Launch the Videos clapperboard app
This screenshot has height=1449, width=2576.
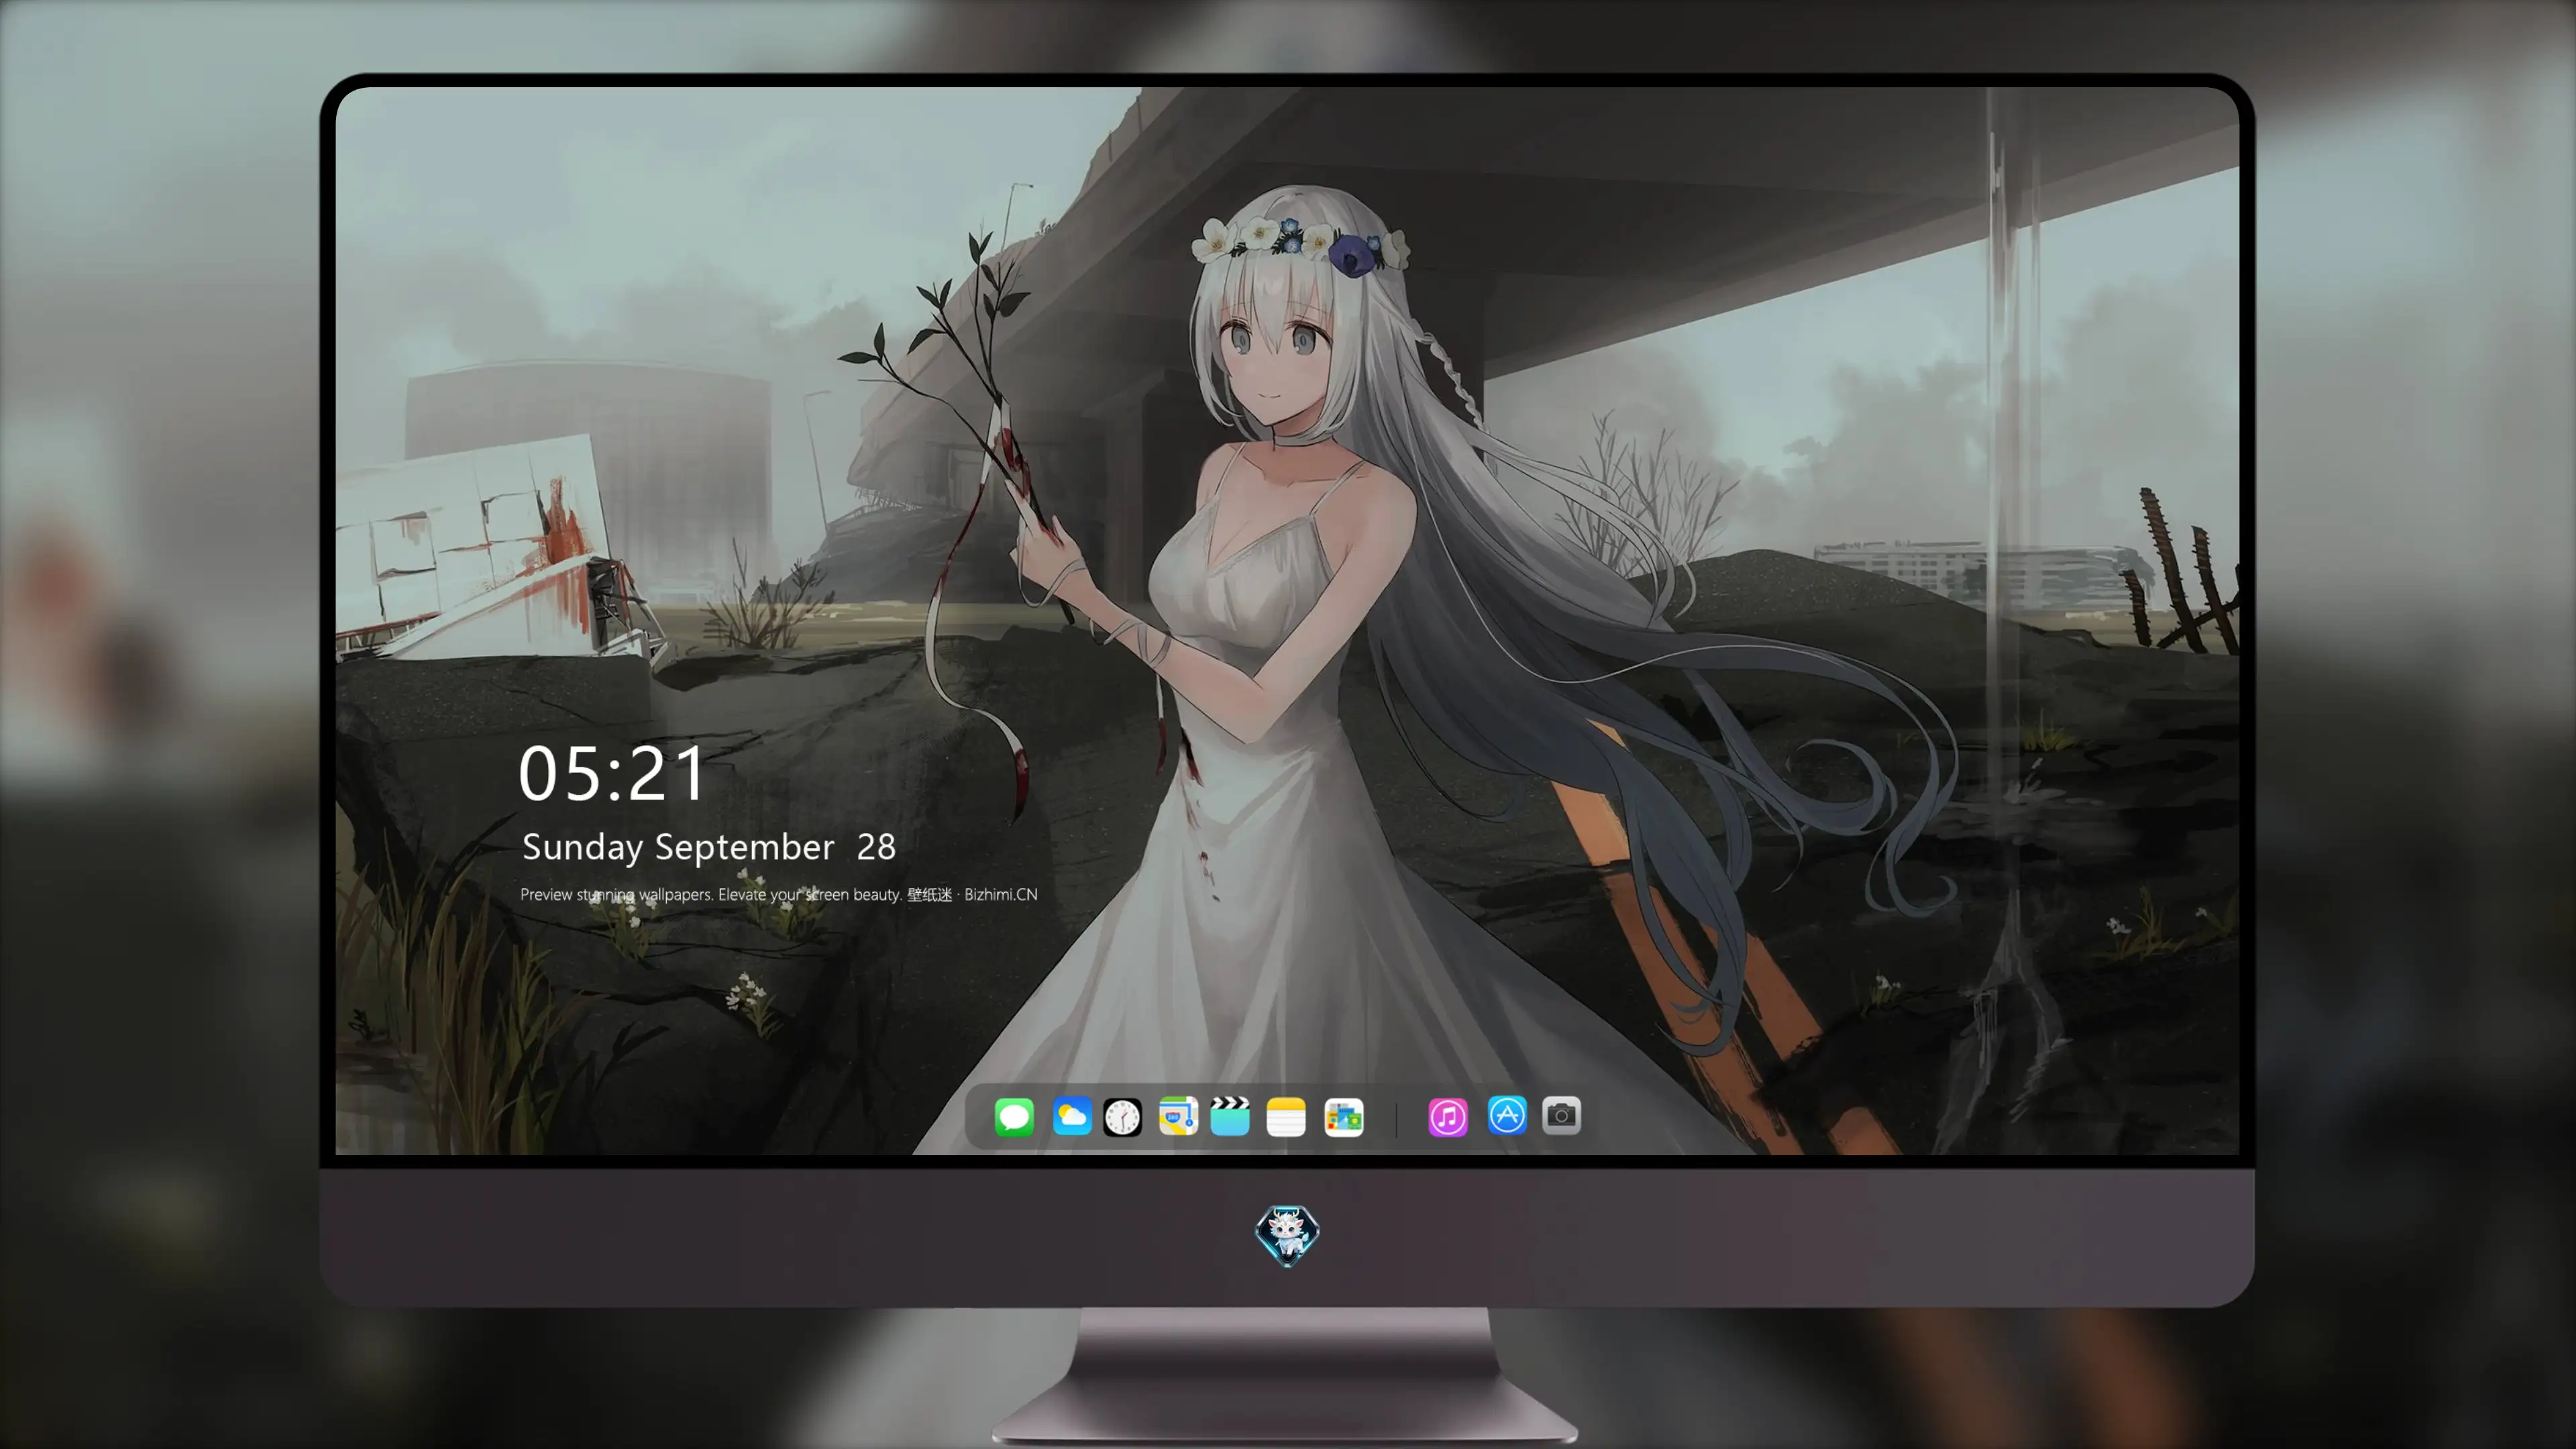tap(1230, 1116)
